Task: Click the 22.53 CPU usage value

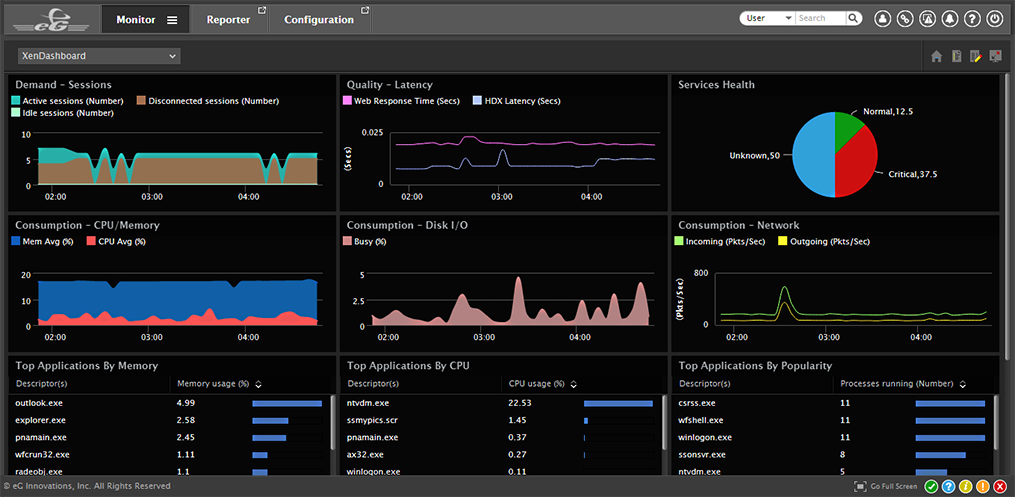Action: tap(520, 403)
